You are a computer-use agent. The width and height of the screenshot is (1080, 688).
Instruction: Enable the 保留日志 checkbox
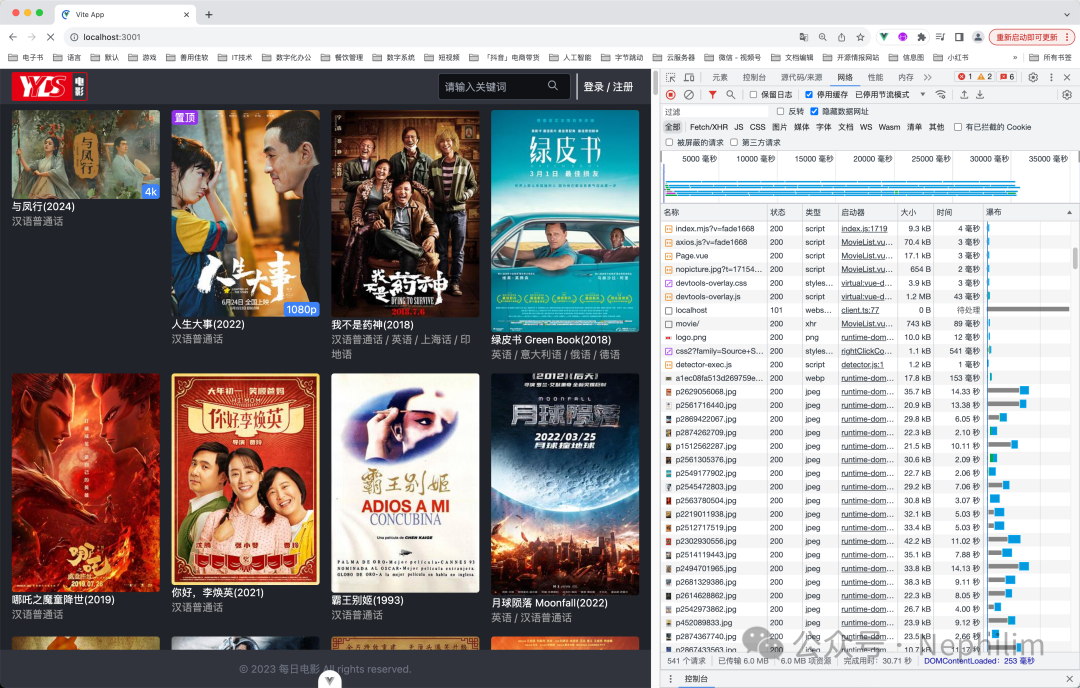click(754, 94)
